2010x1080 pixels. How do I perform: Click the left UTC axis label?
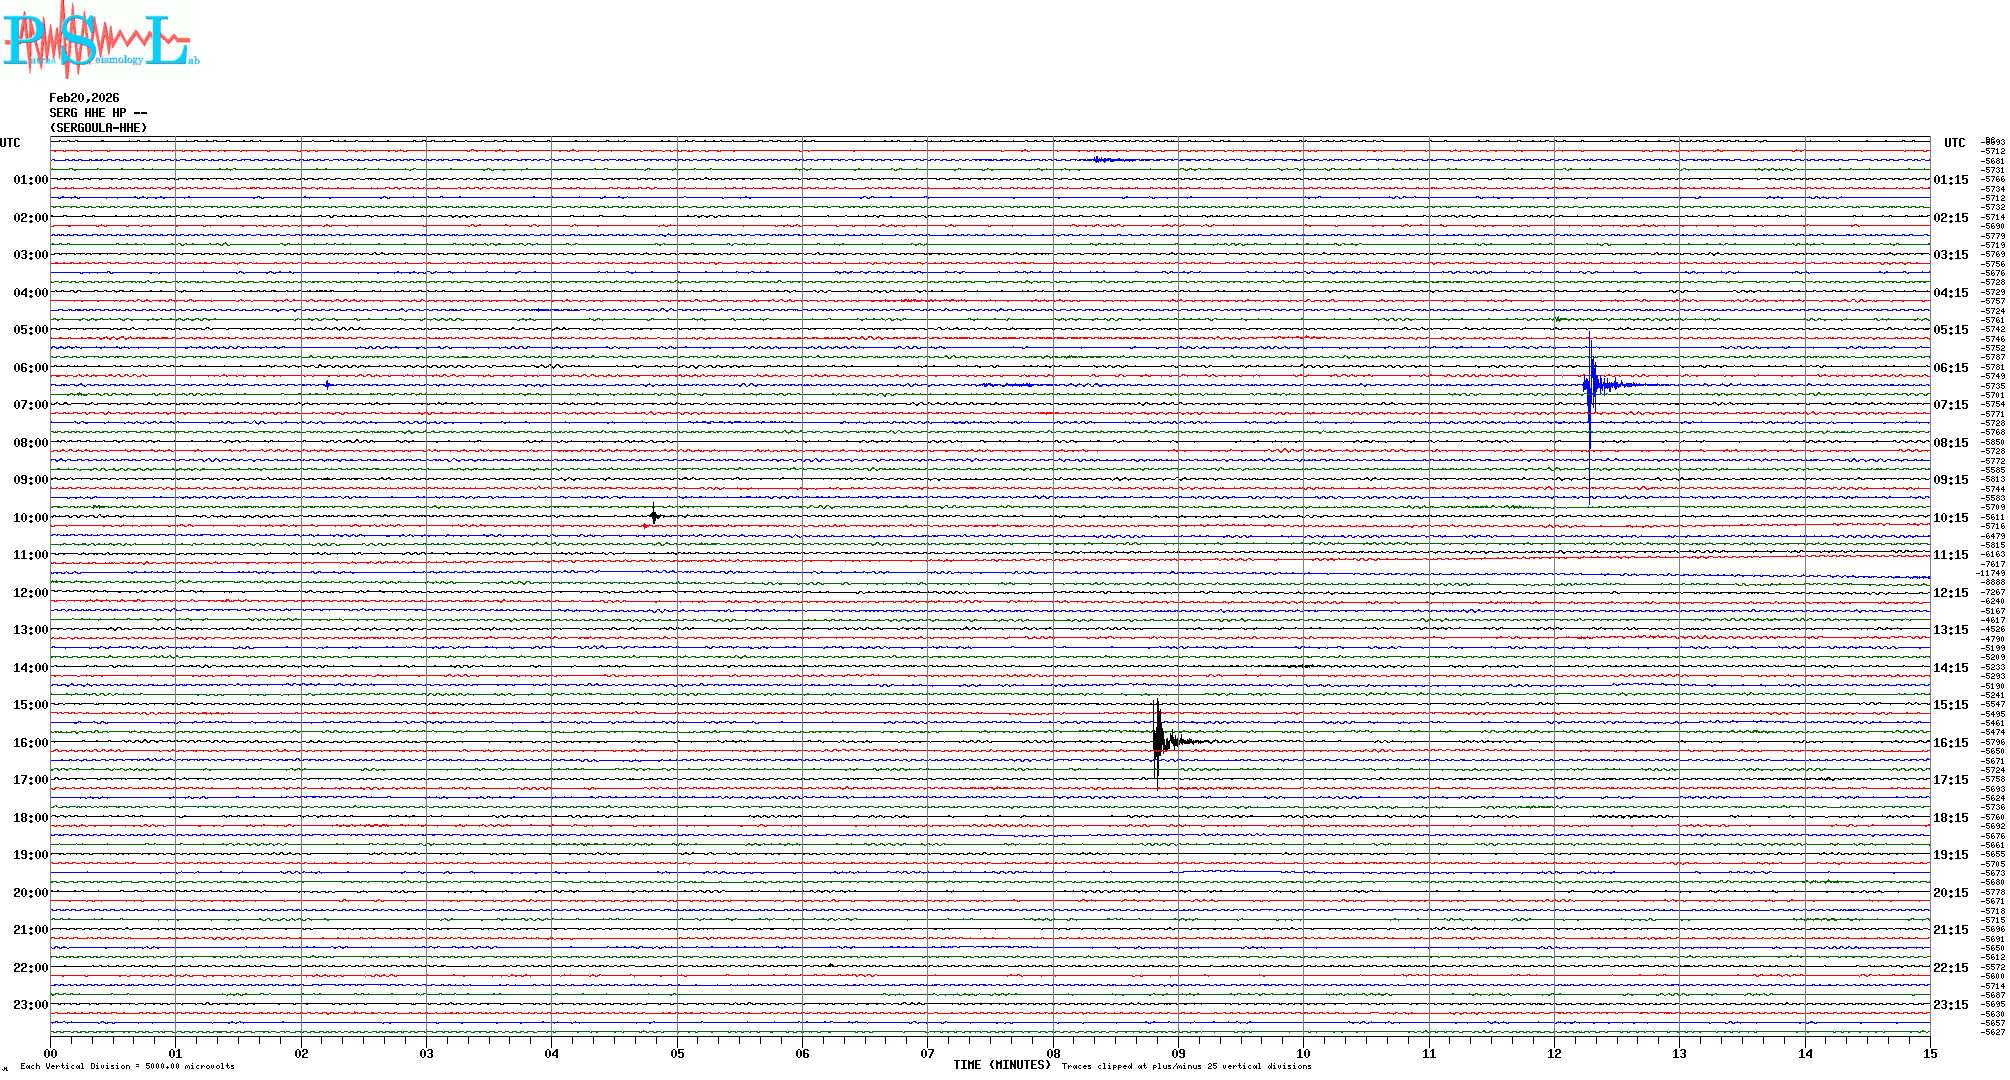[x=10, y=143]
